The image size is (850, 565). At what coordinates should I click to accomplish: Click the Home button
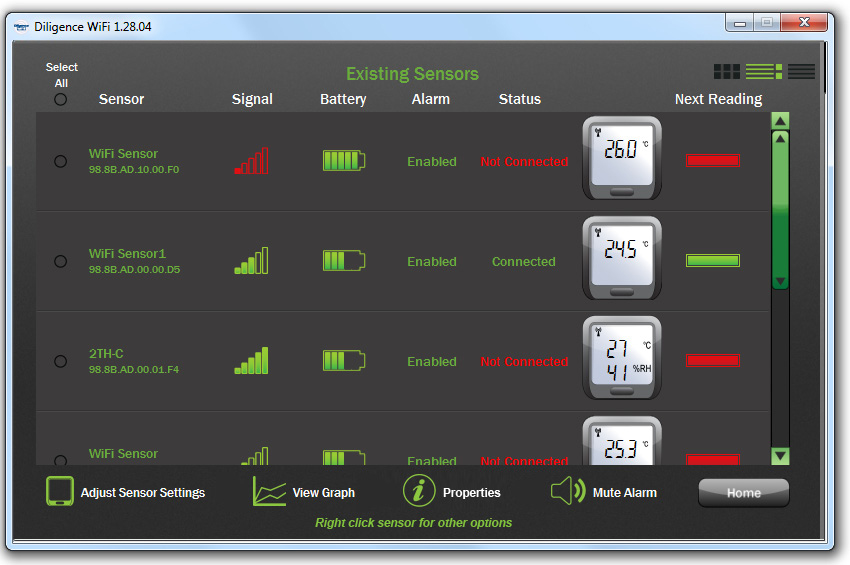point(743,493)
